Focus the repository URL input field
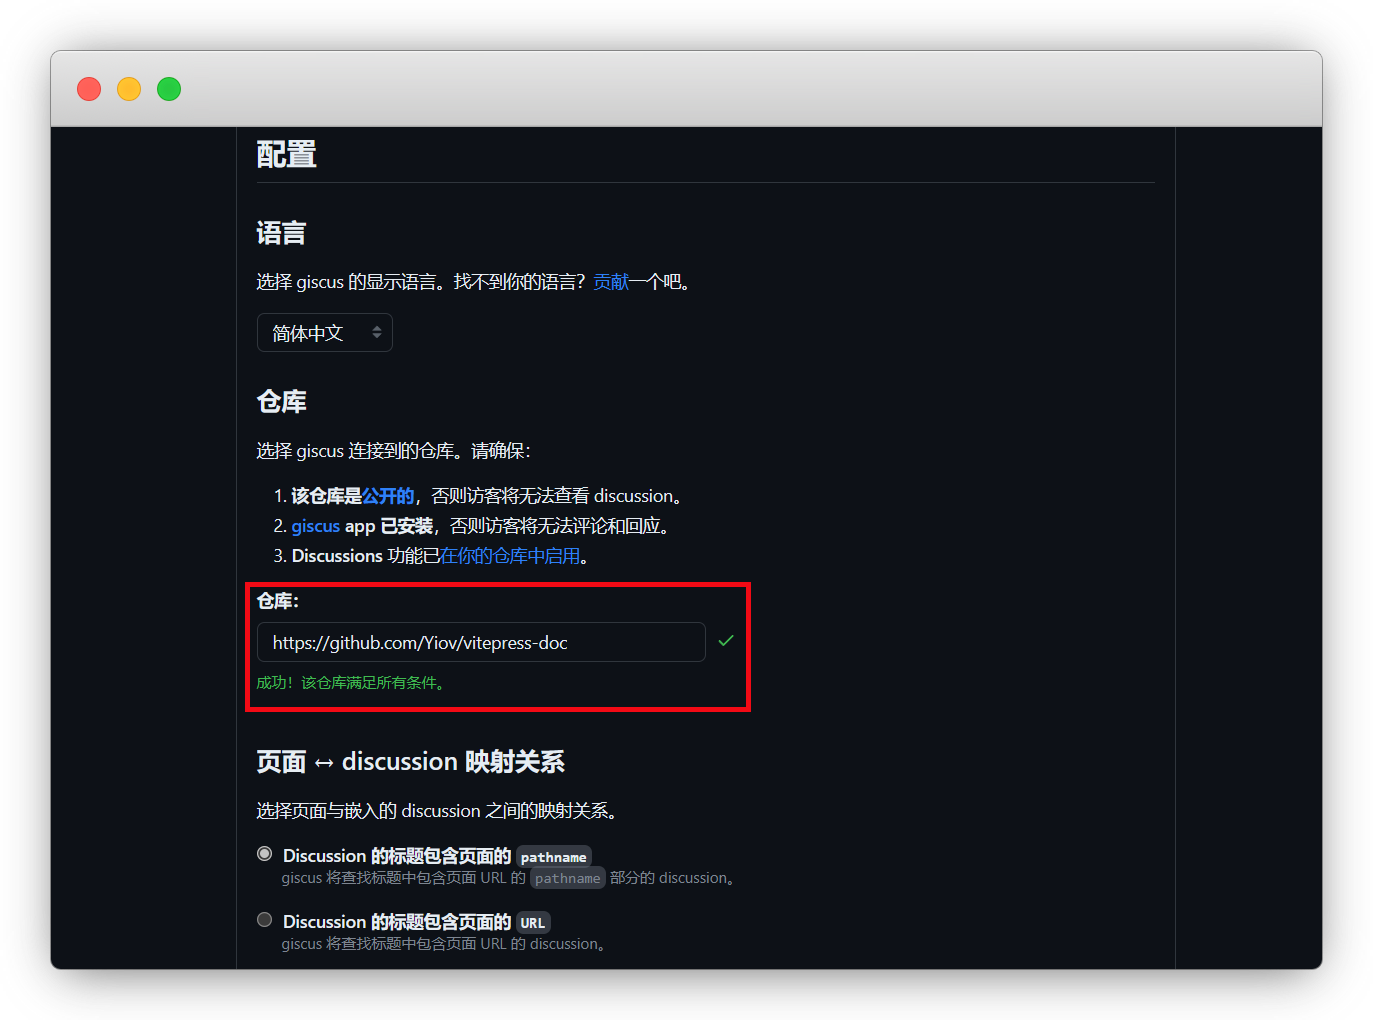This screenshot has height=1020, width=1373. click(x=480, y=642)
